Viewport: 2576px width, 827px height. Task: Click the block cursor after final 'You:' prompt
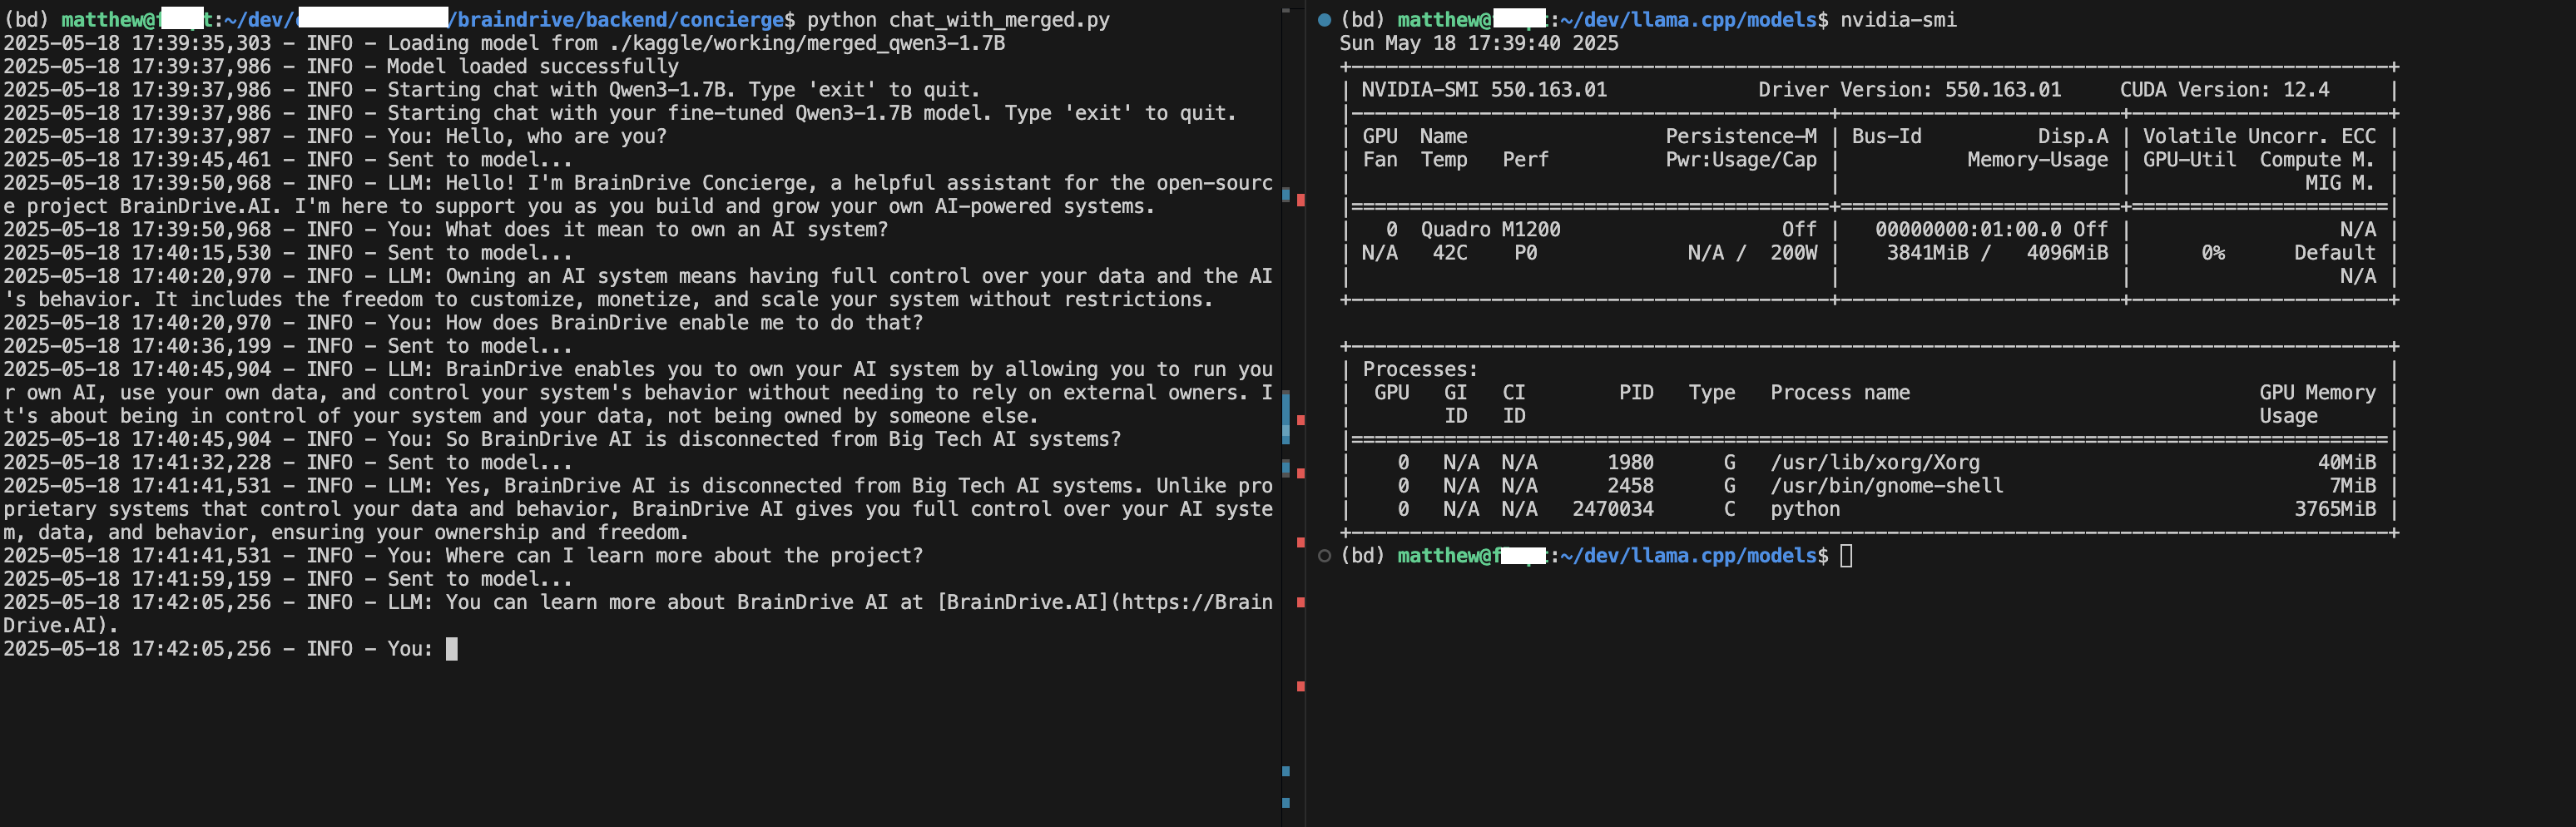pyautogui.click(x=451, y=649)
